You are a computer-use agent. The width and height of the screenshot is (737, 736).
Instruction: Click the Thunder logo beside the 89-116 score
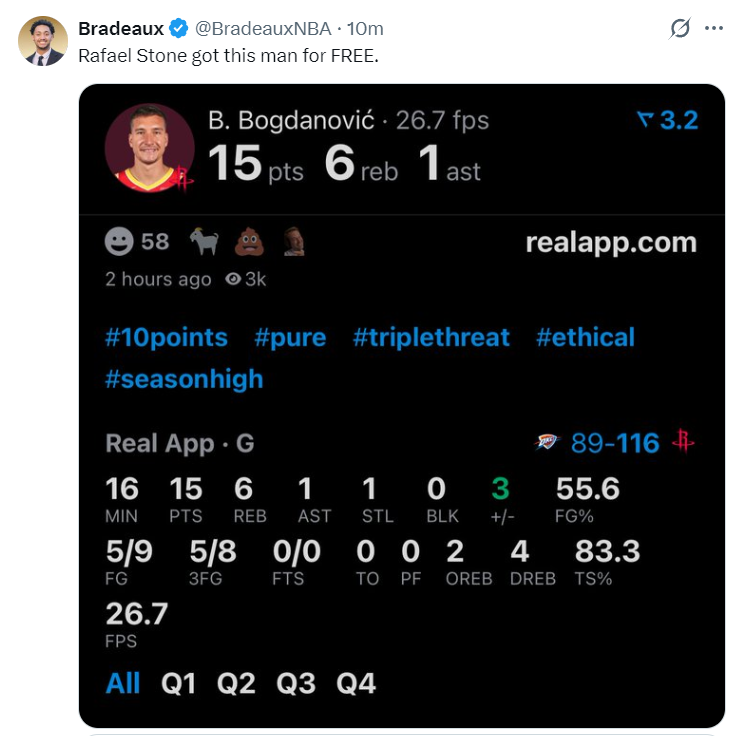pos(547,442)
